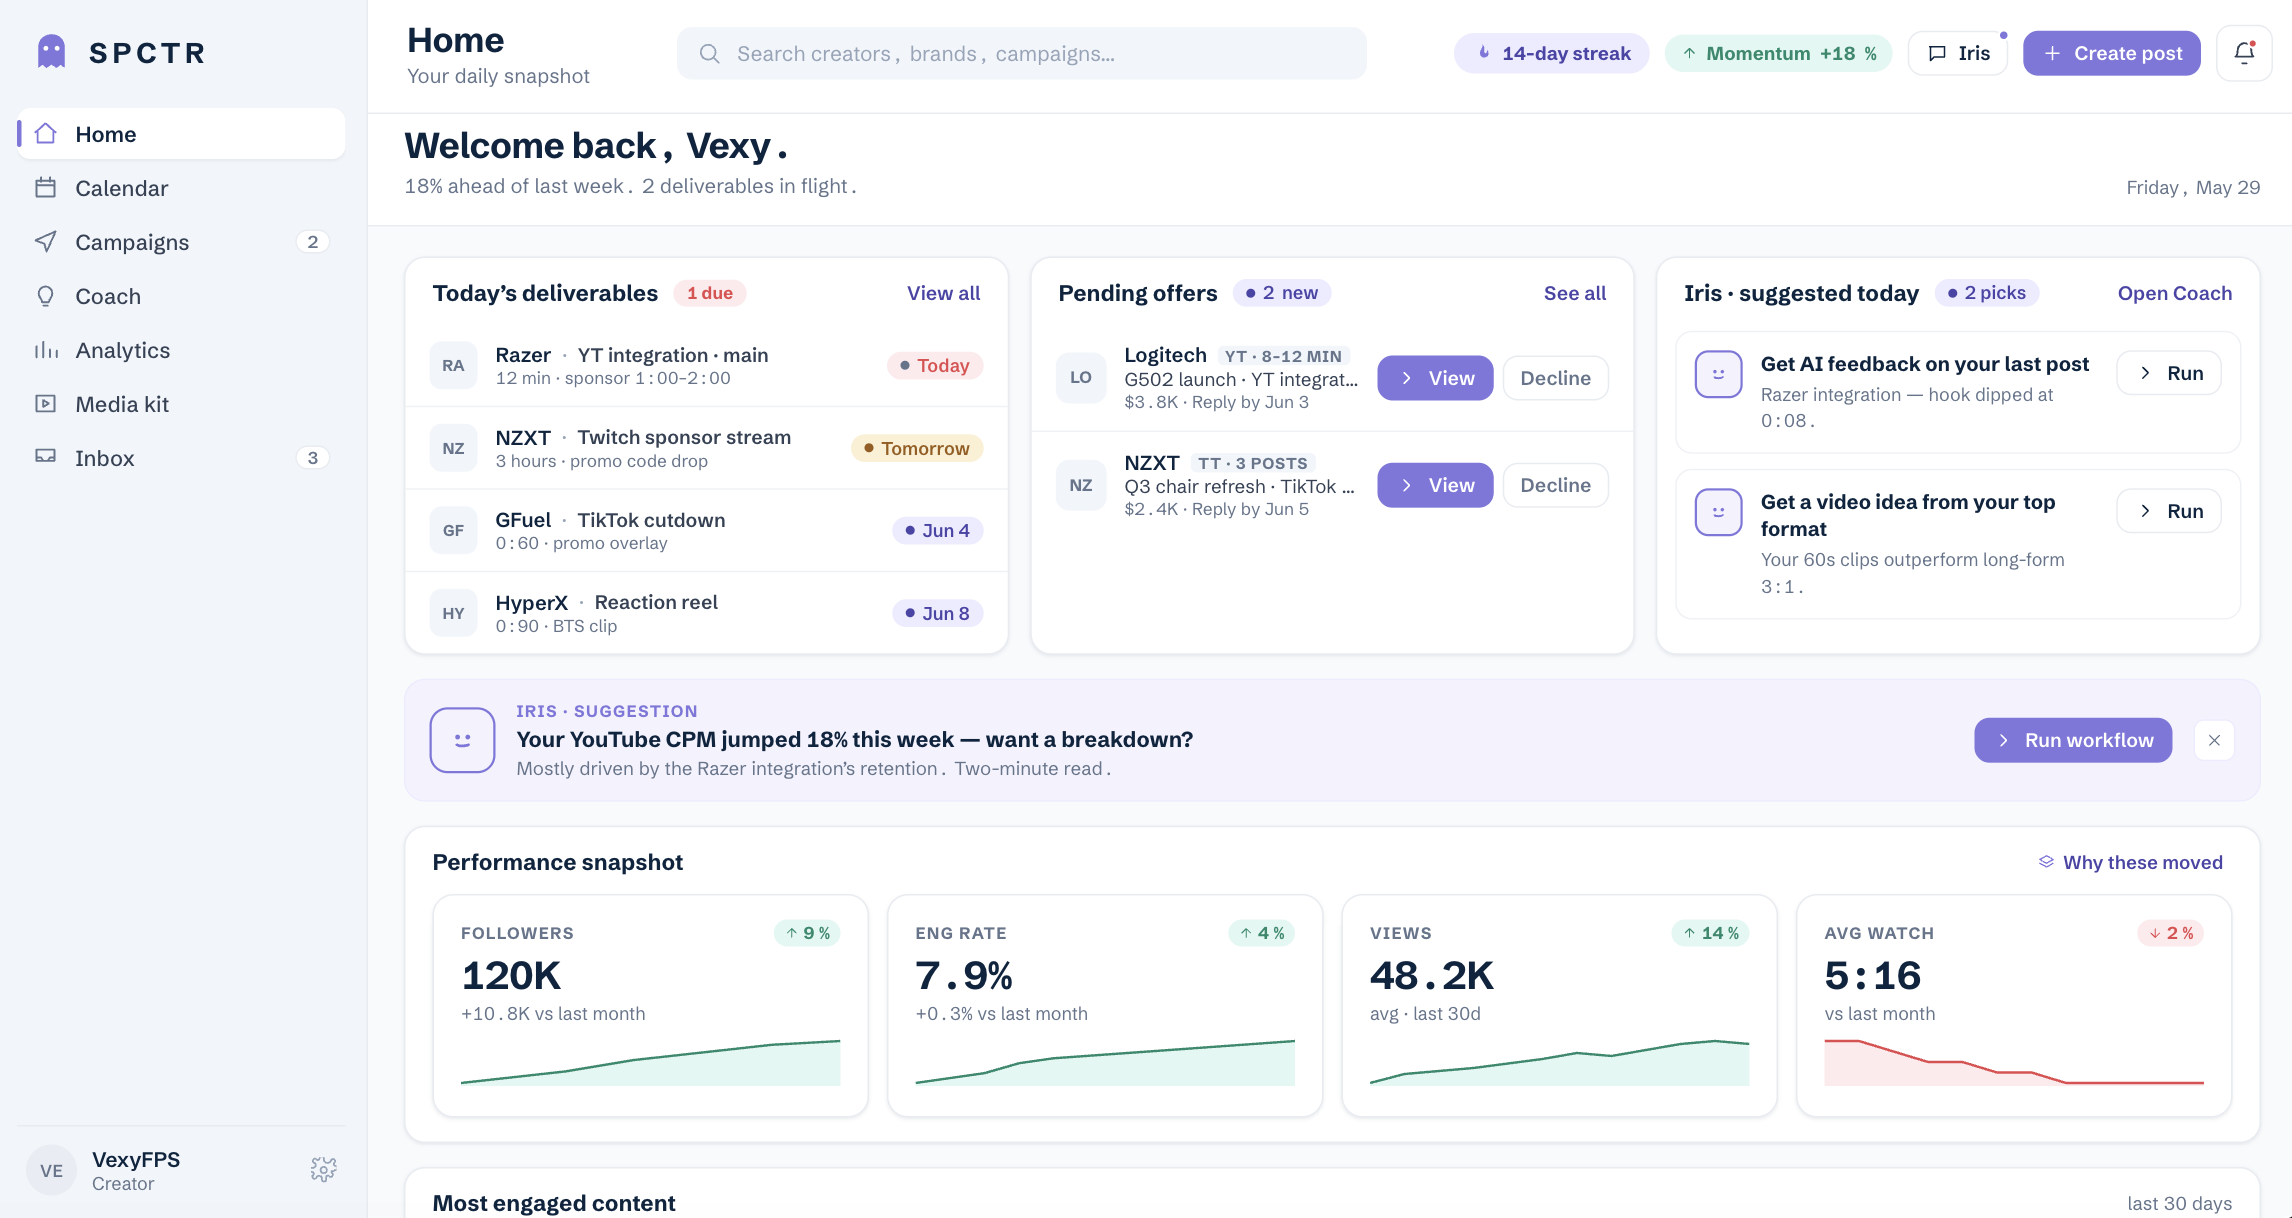Decline the NZXT TikTok offer
This screenshot has height=1218, width=2292.
[x=1555, y=485]
